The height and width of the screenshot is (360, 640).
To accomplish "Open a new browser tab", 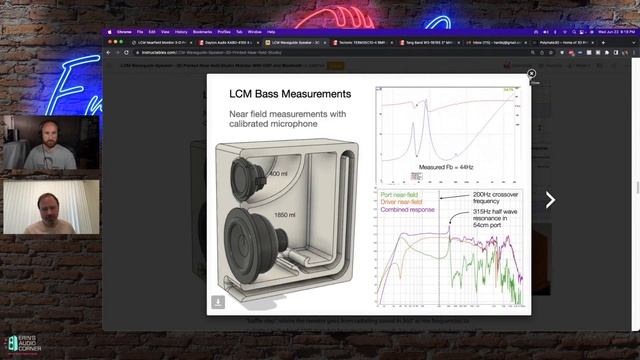I will click(603, 42).
